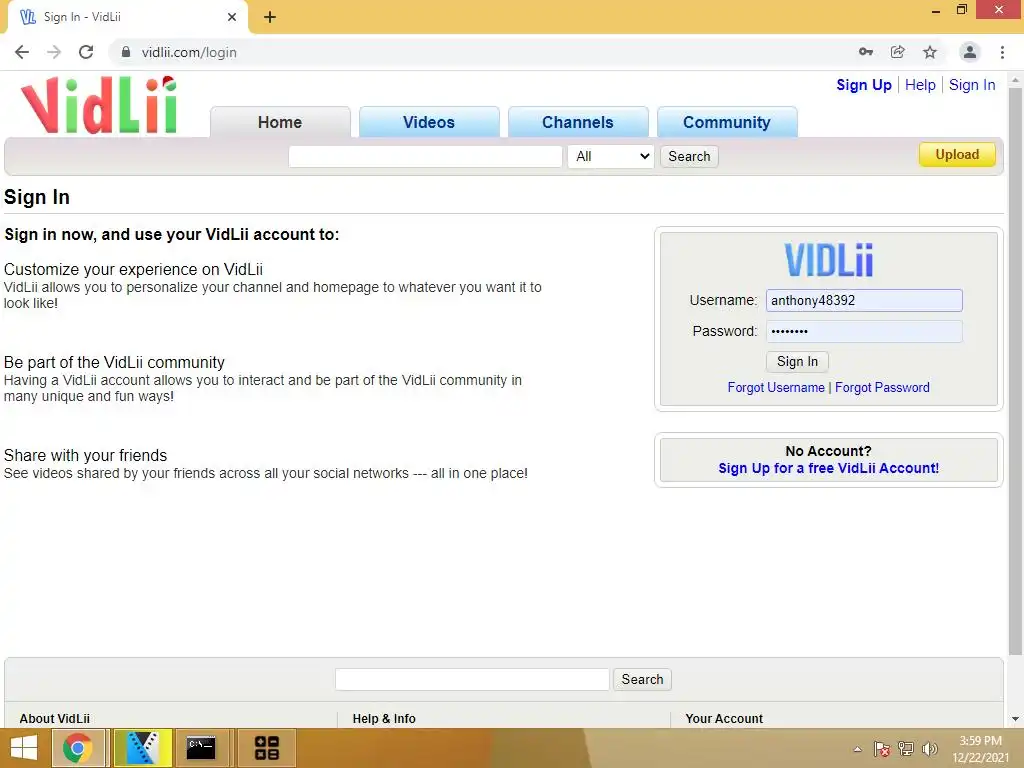Click the Sign In button in login form
The image size is (1024, 768).
click(797, 362)
